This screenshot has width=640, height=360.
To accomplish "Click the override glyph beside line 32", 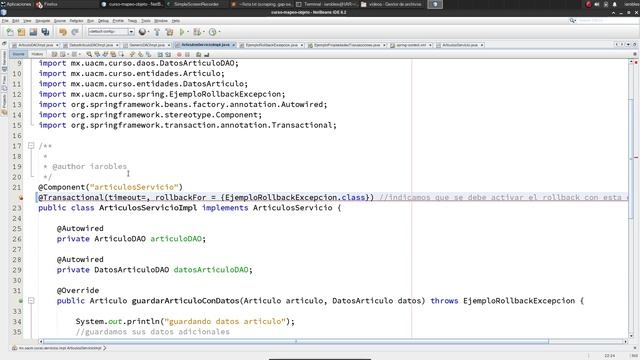I will coord(20,300).
